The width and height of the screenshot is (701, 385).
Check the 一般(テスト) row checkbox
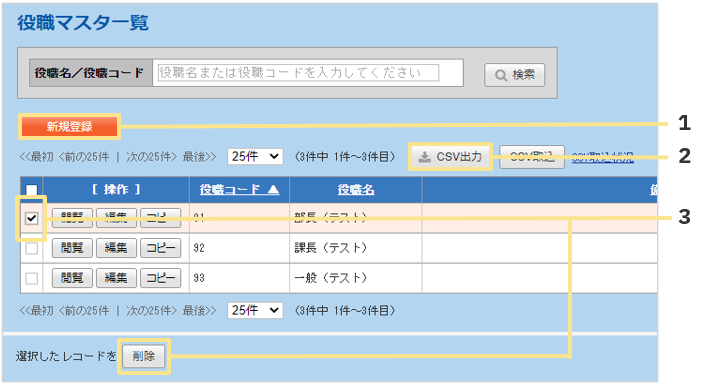pyautogui.click(x=31, y=278)
